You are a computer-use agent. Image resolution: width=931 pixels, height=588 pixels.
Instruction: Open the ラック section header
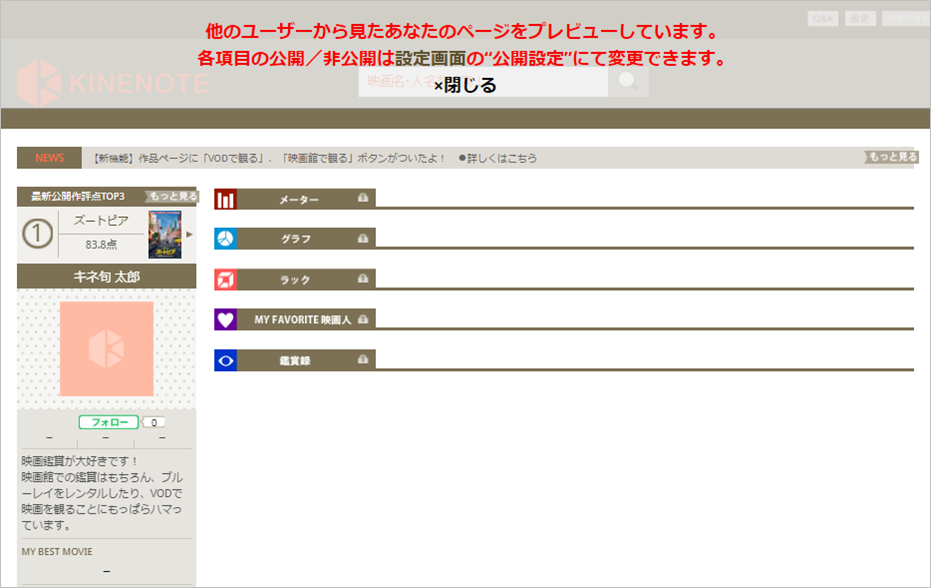(295, 279)
